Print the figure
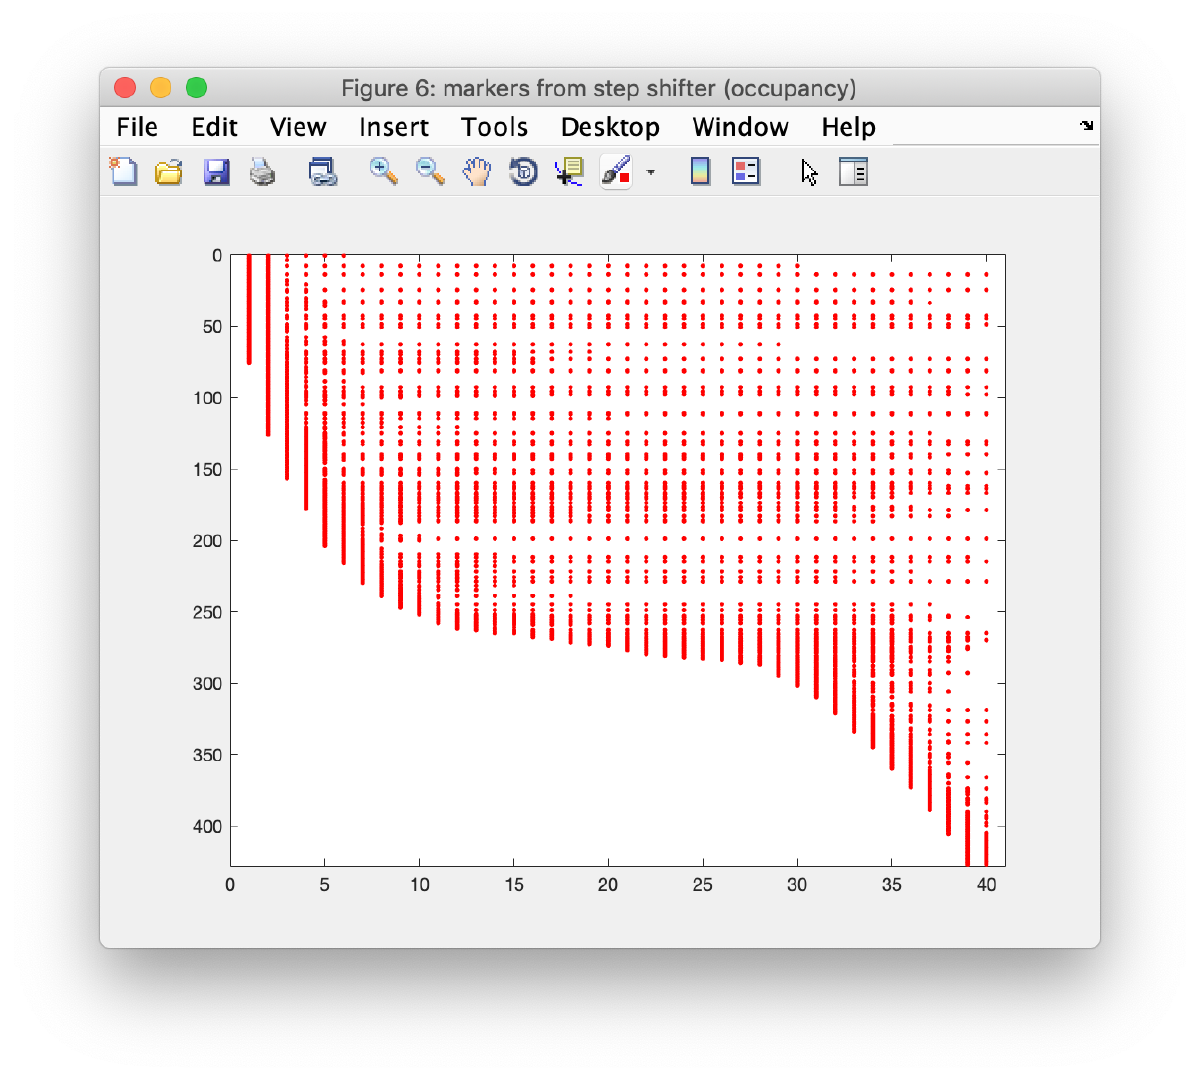The width and height of the screenshot is (1200, 1080). (262, 171)
